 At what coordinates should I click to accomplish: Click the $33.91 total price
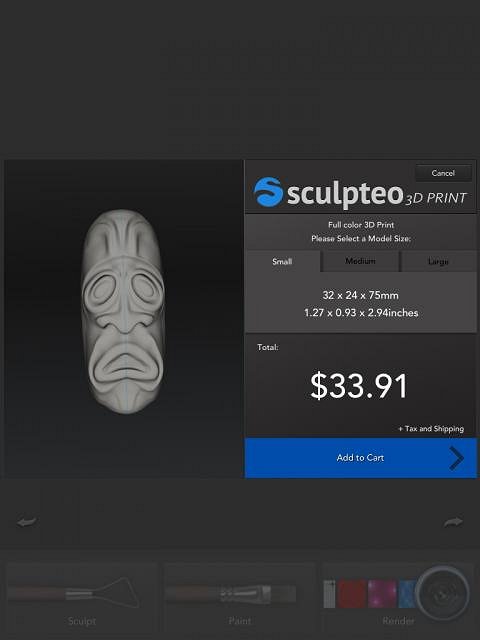coord(359,386)
